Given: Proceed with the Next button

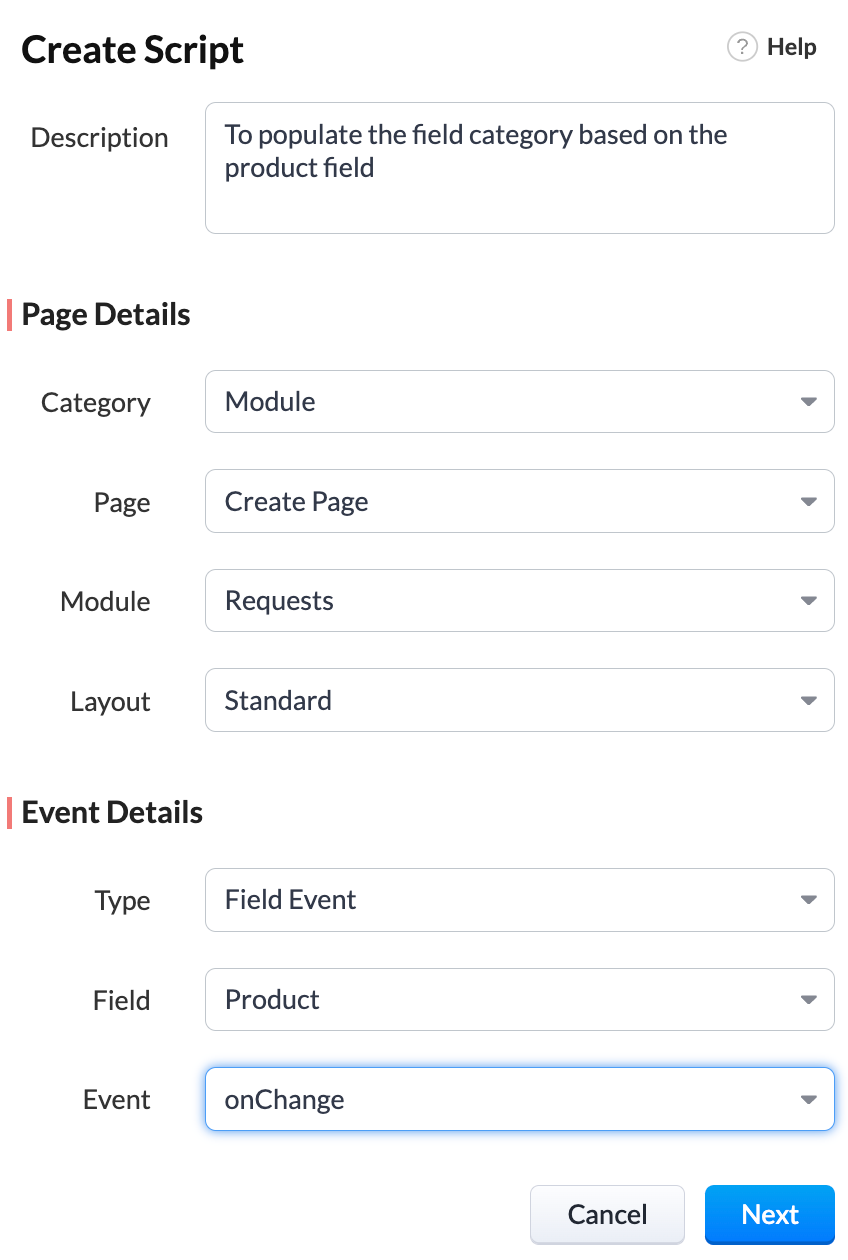Looking at the screenshot, I should pyautogui.click(x=770, y=1215).
